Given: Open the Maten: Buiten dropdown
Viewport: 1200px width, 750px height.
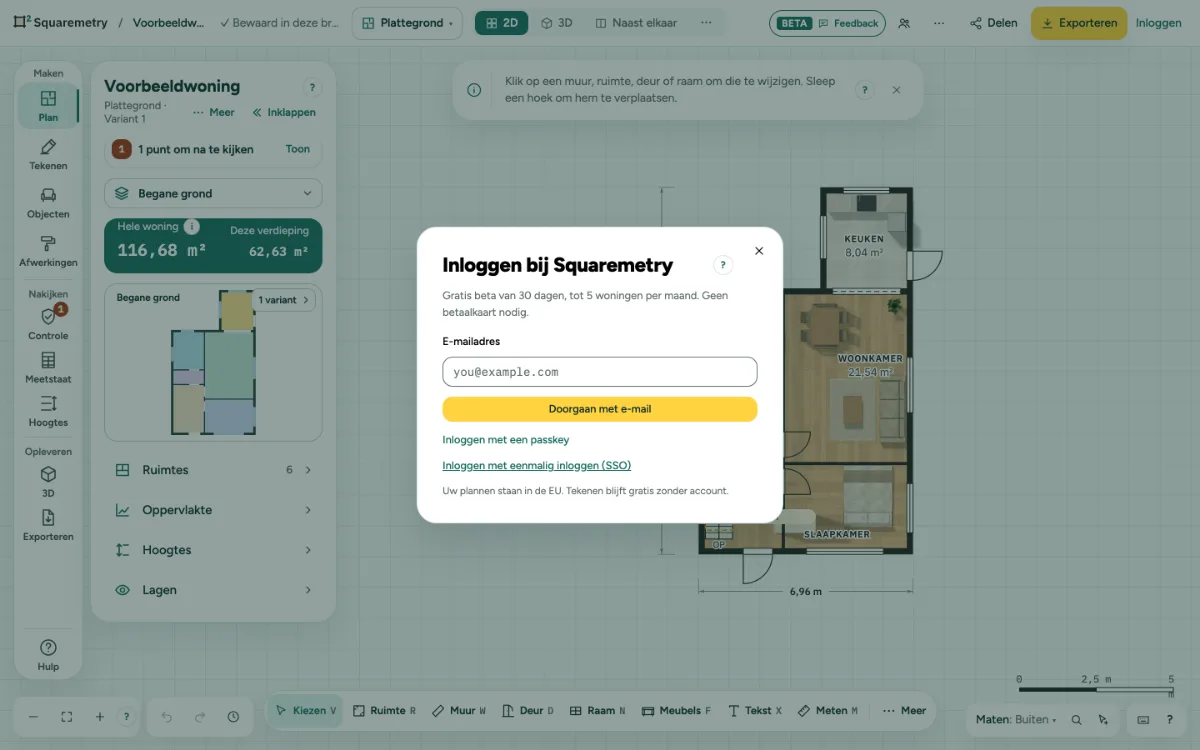Looking at the screenshot, I should click(1016, 719).
